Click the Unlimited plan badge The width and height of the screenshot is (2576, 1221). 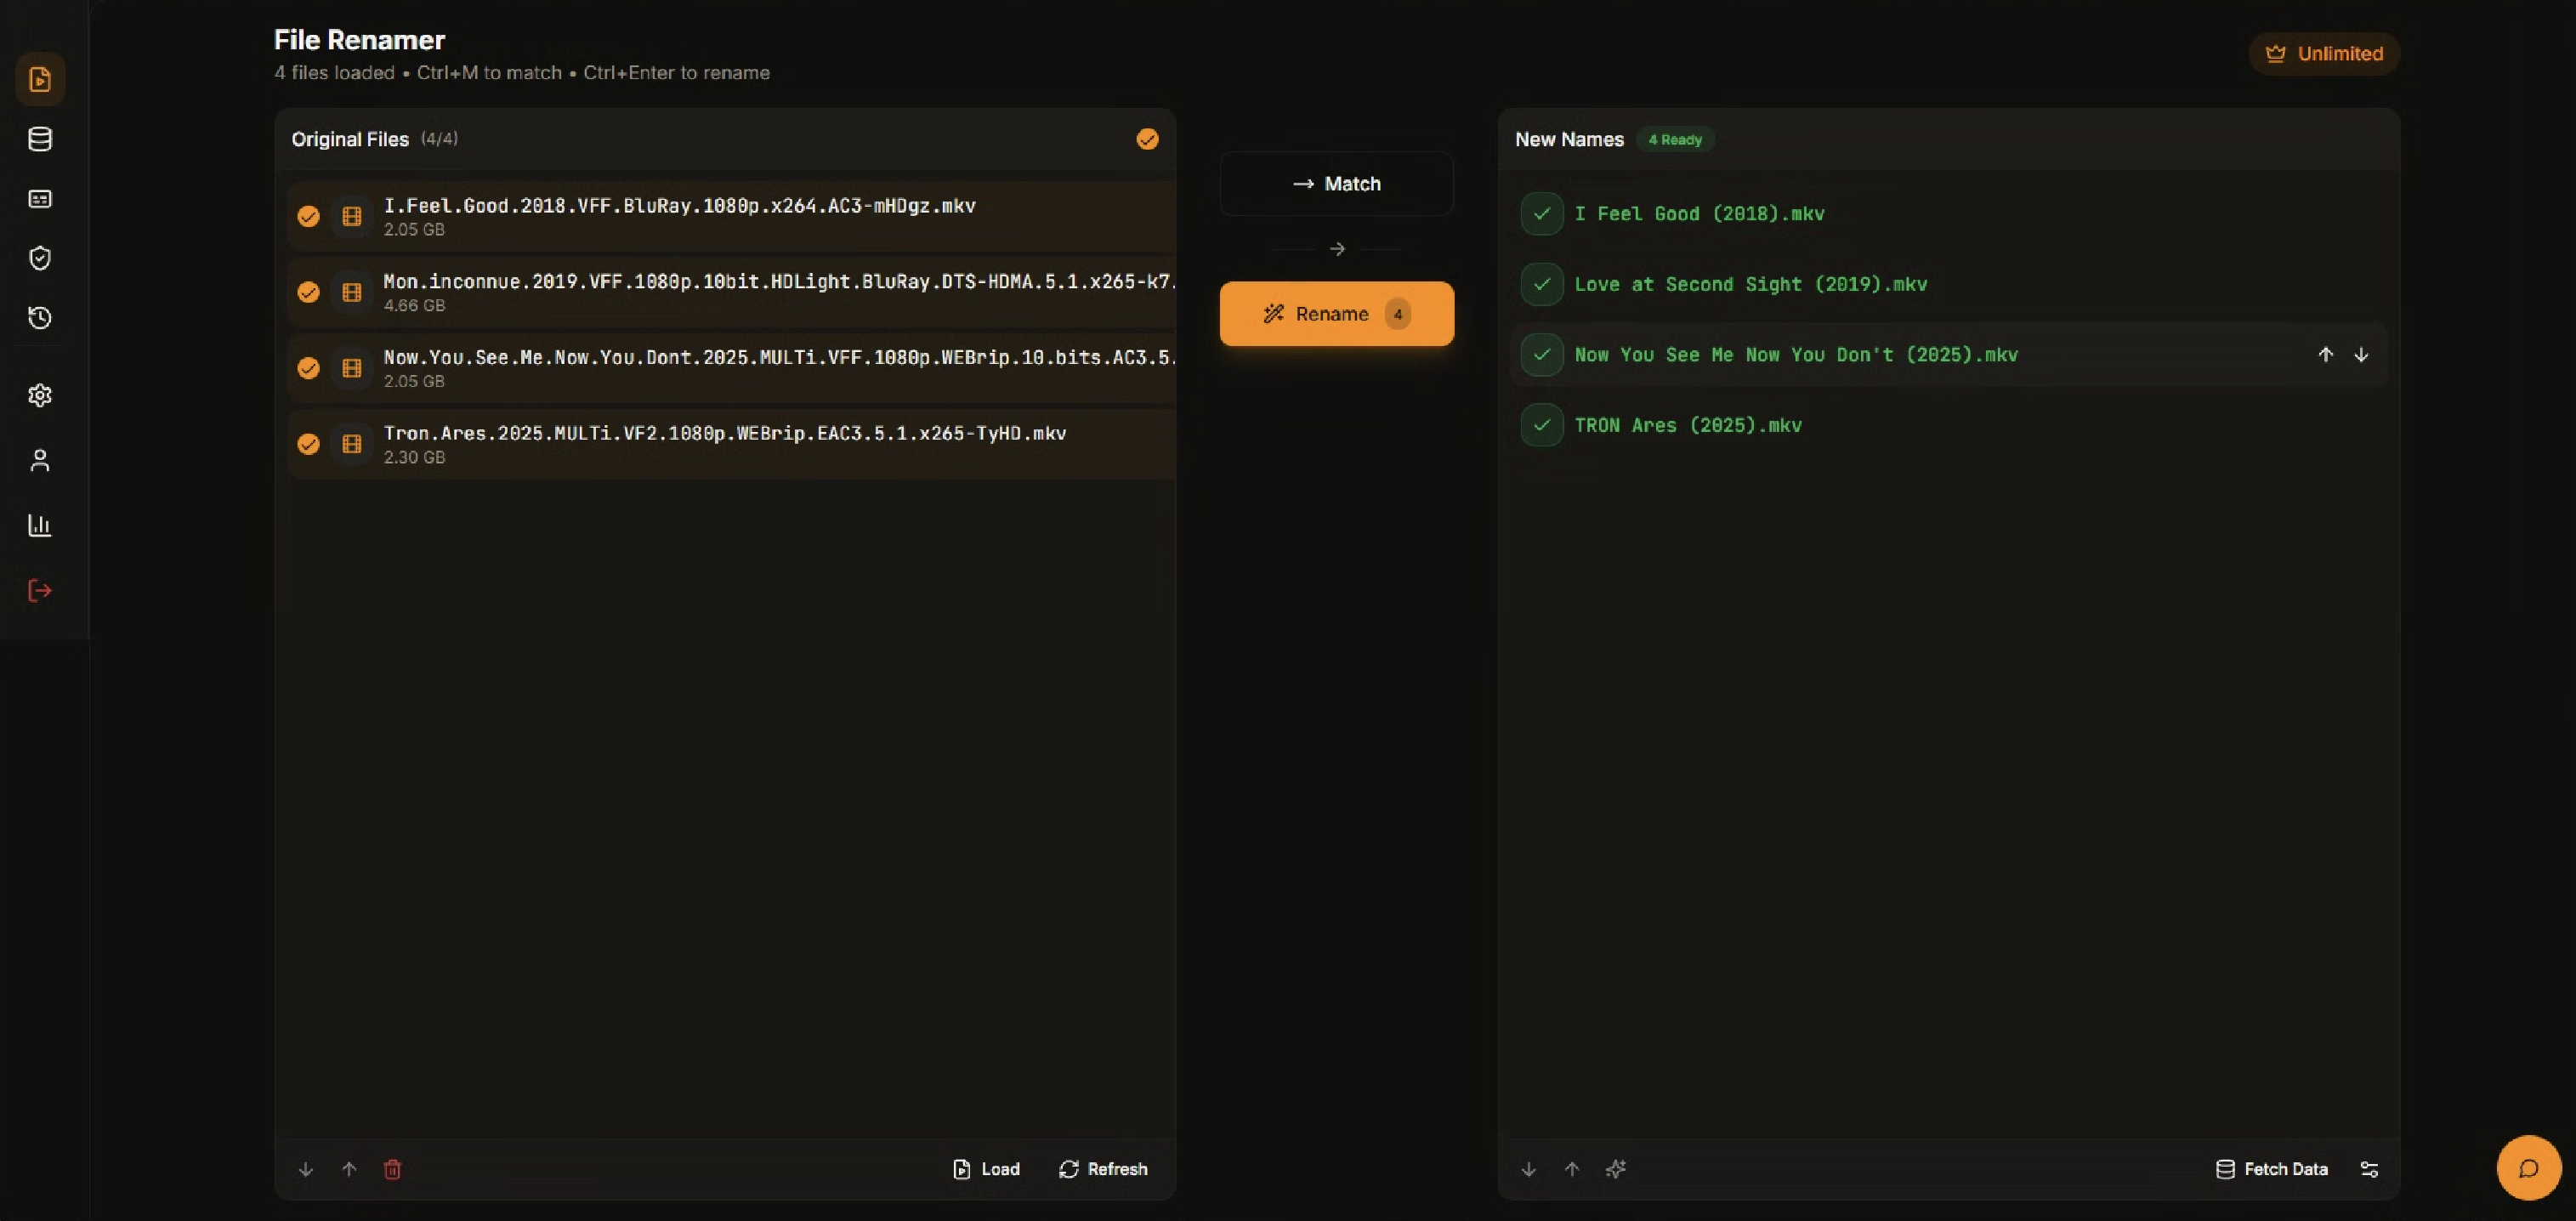point(2323,53)
